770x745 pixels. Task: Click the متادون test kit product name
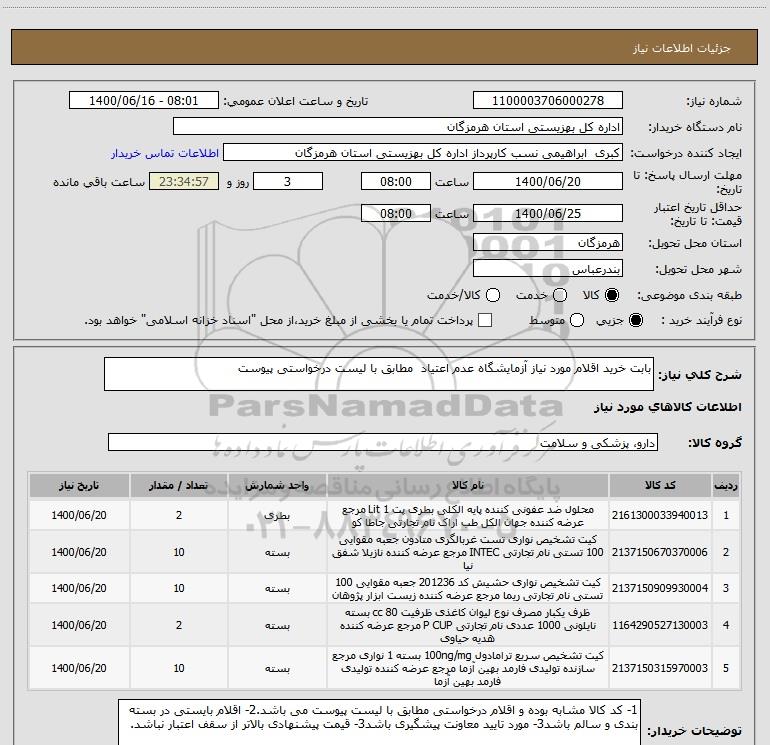pos(468,552)
